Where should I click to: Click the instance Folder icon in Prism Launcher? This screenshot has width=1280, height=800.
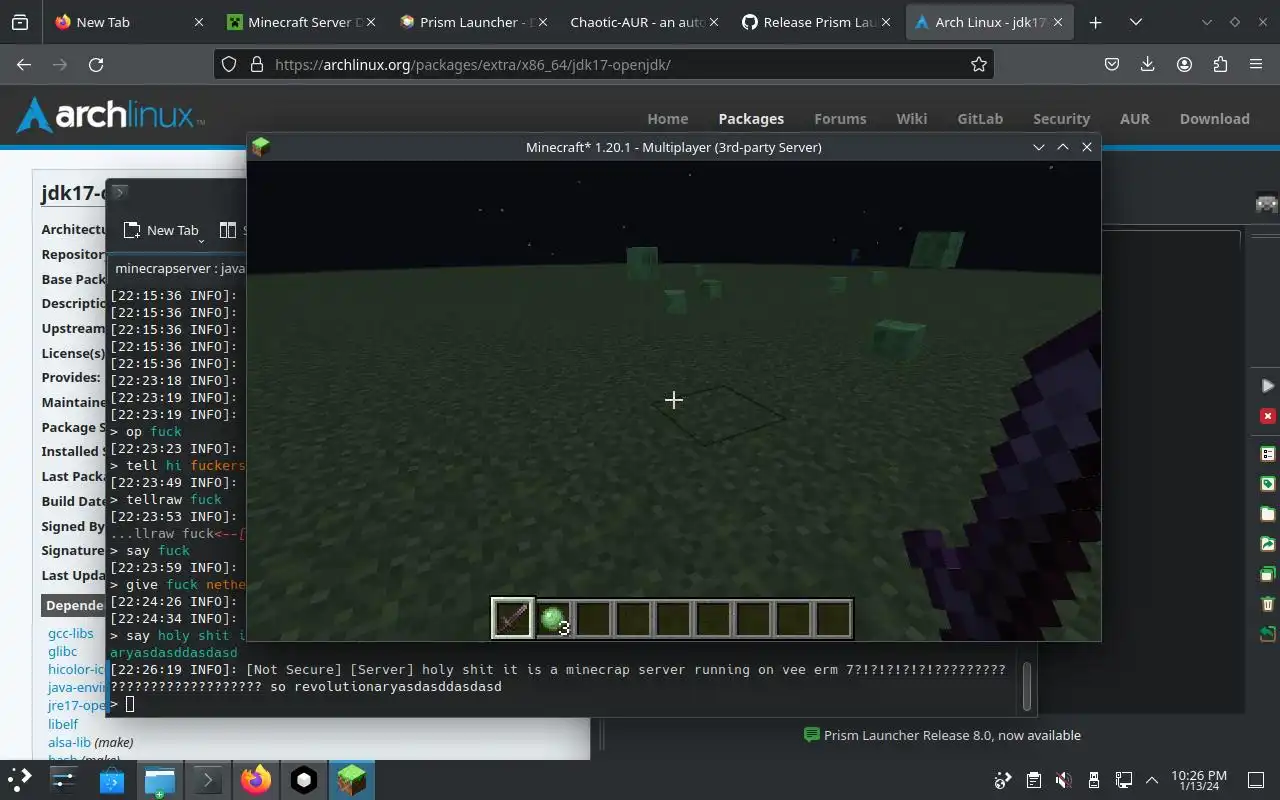[x=1268, y=514]
